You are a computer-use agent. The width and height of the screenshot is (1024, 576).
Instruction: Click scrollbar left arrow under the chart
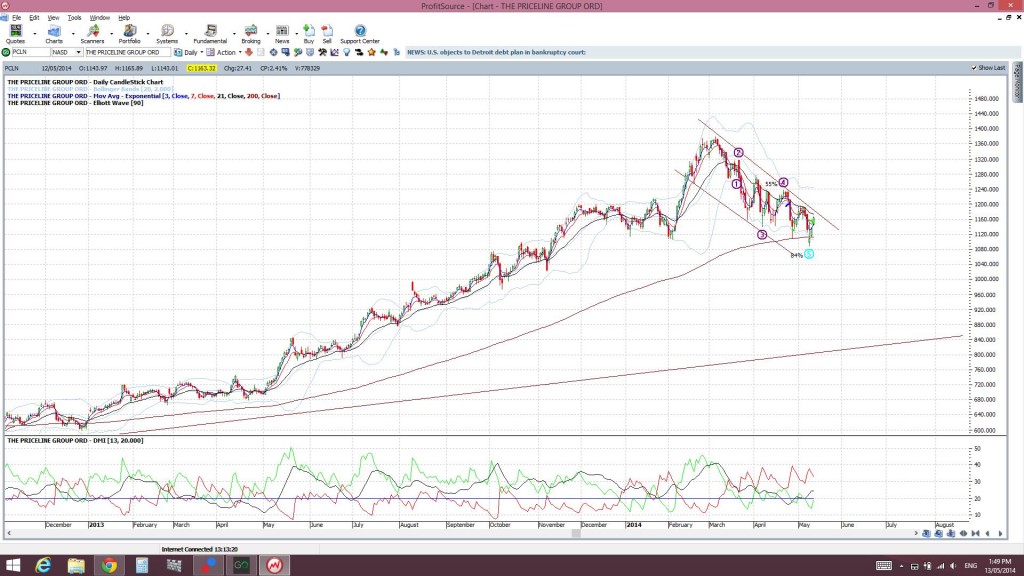pyautogui.click(x=8, y=534)
